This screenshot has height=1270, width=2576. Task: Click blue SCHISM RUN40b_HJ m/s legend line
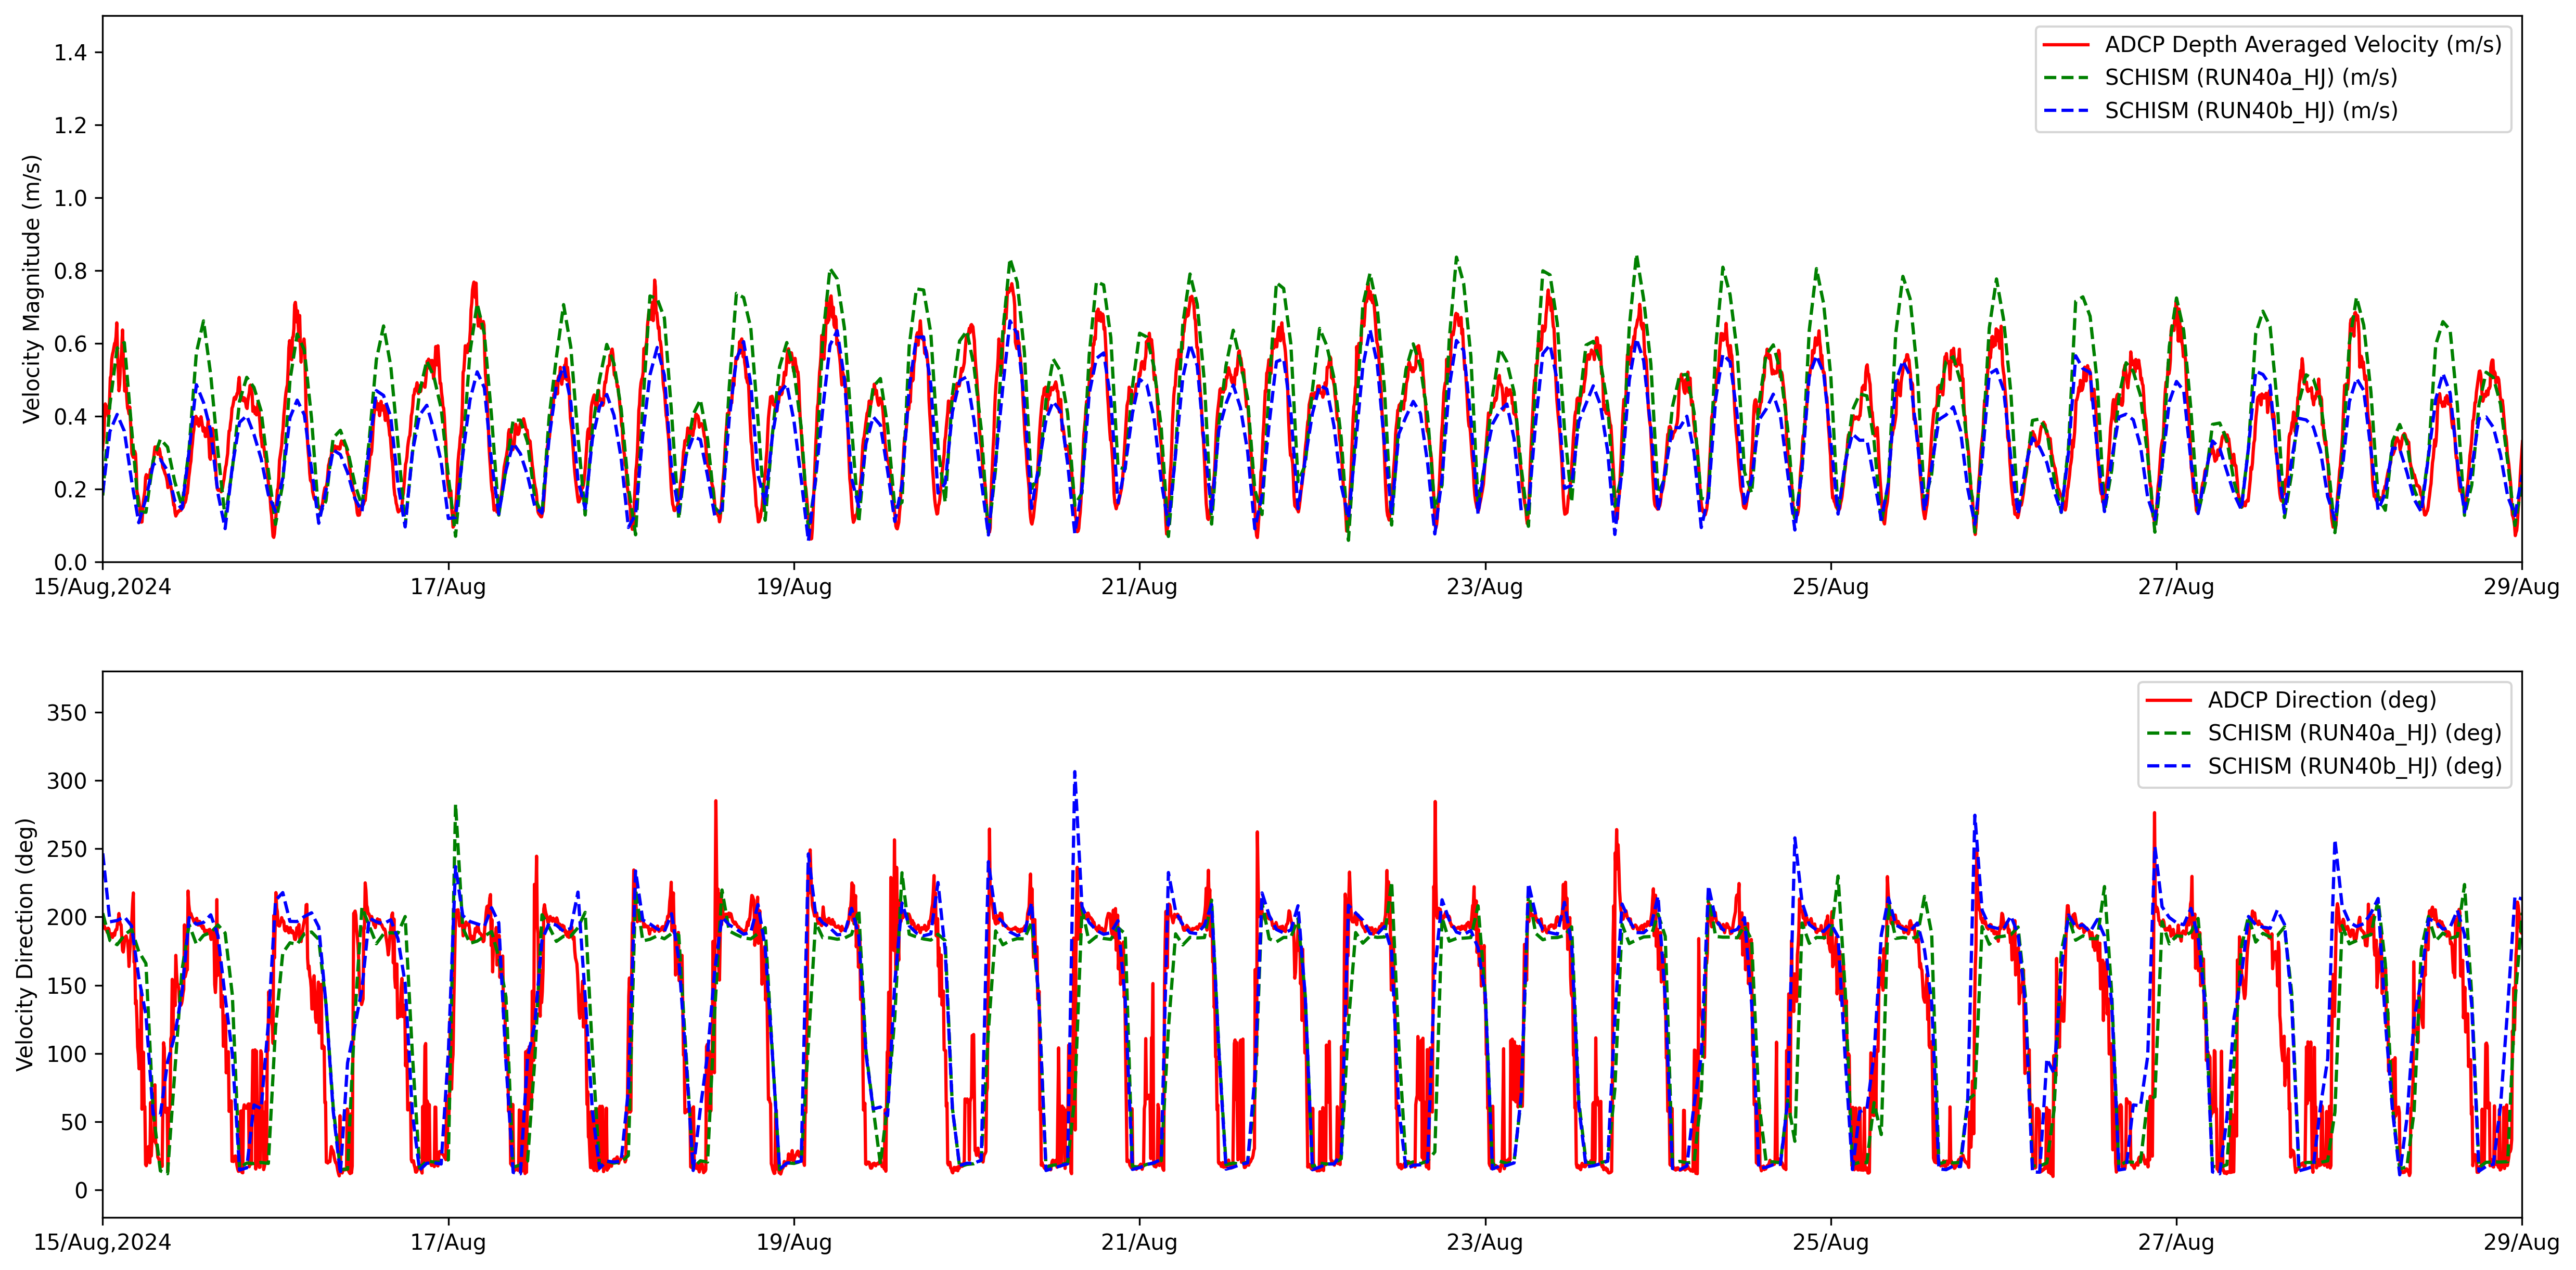[2065, 111]
